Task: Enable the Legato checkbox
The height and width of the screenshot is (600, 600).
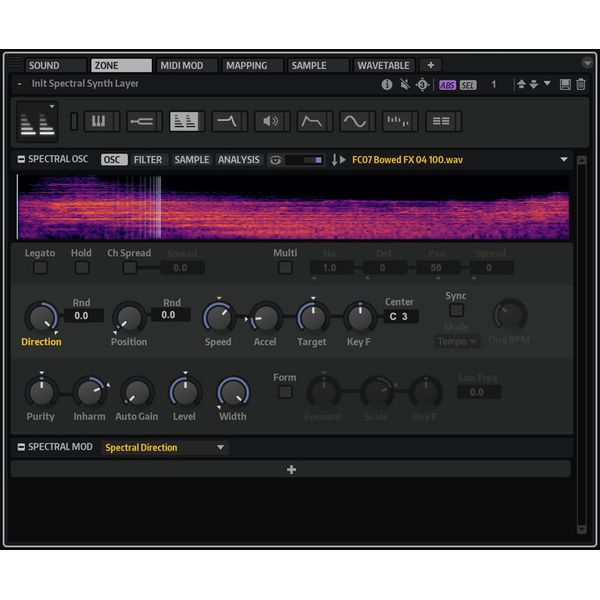Action: (40, 268)
